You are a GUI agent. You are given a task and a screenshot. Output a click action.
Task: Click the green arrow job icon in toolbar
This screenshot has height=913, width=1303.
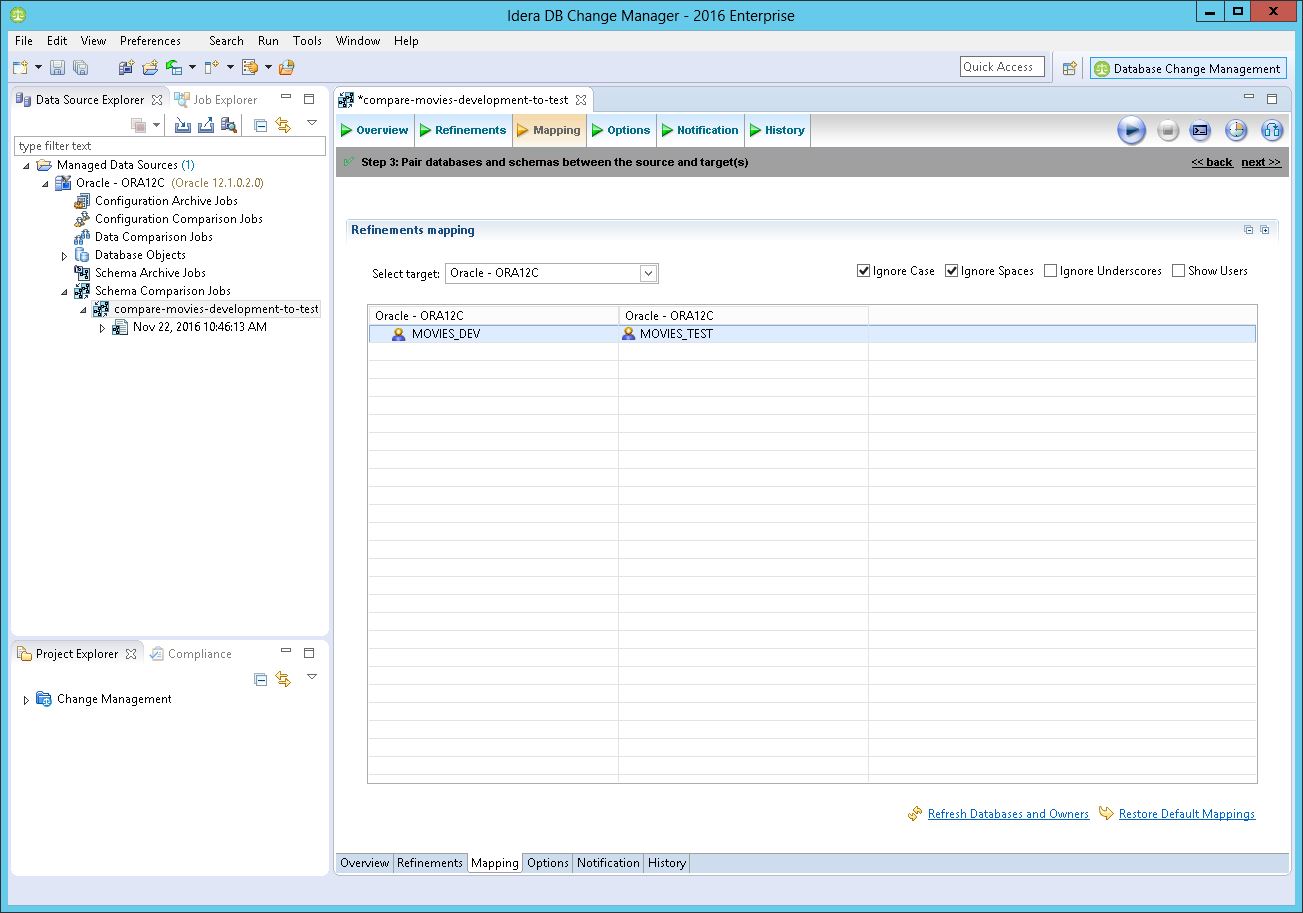coord(174,67)
